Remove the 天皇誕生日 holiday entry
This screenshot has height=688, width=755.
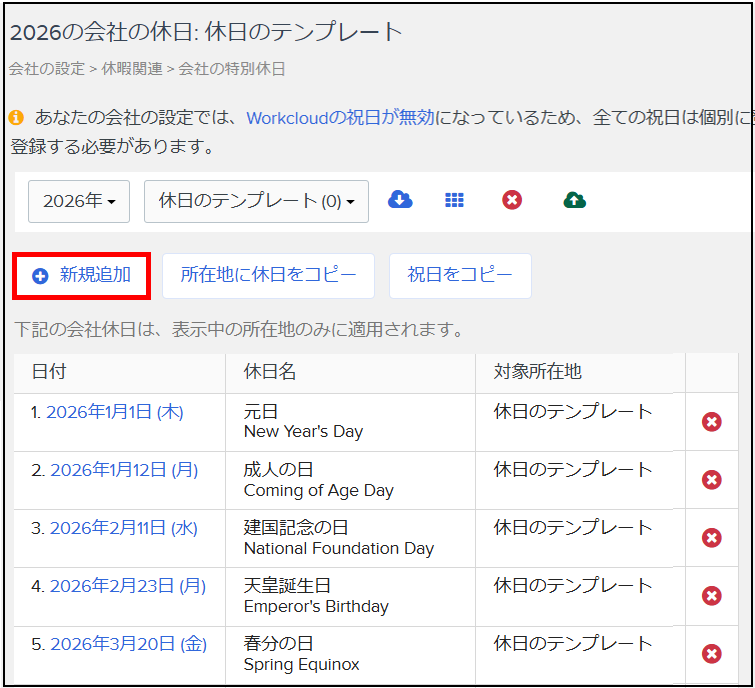click(712, 596)
